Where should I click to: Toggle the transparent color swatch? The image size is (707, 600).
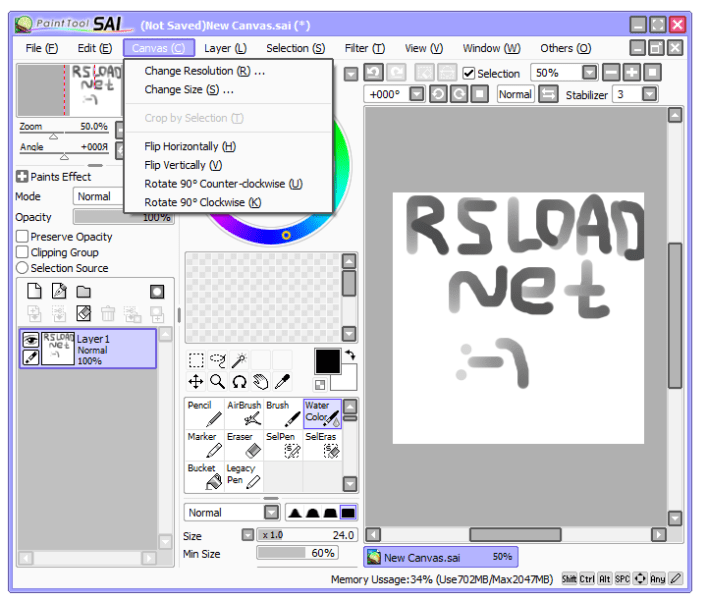tap(320, 385)
